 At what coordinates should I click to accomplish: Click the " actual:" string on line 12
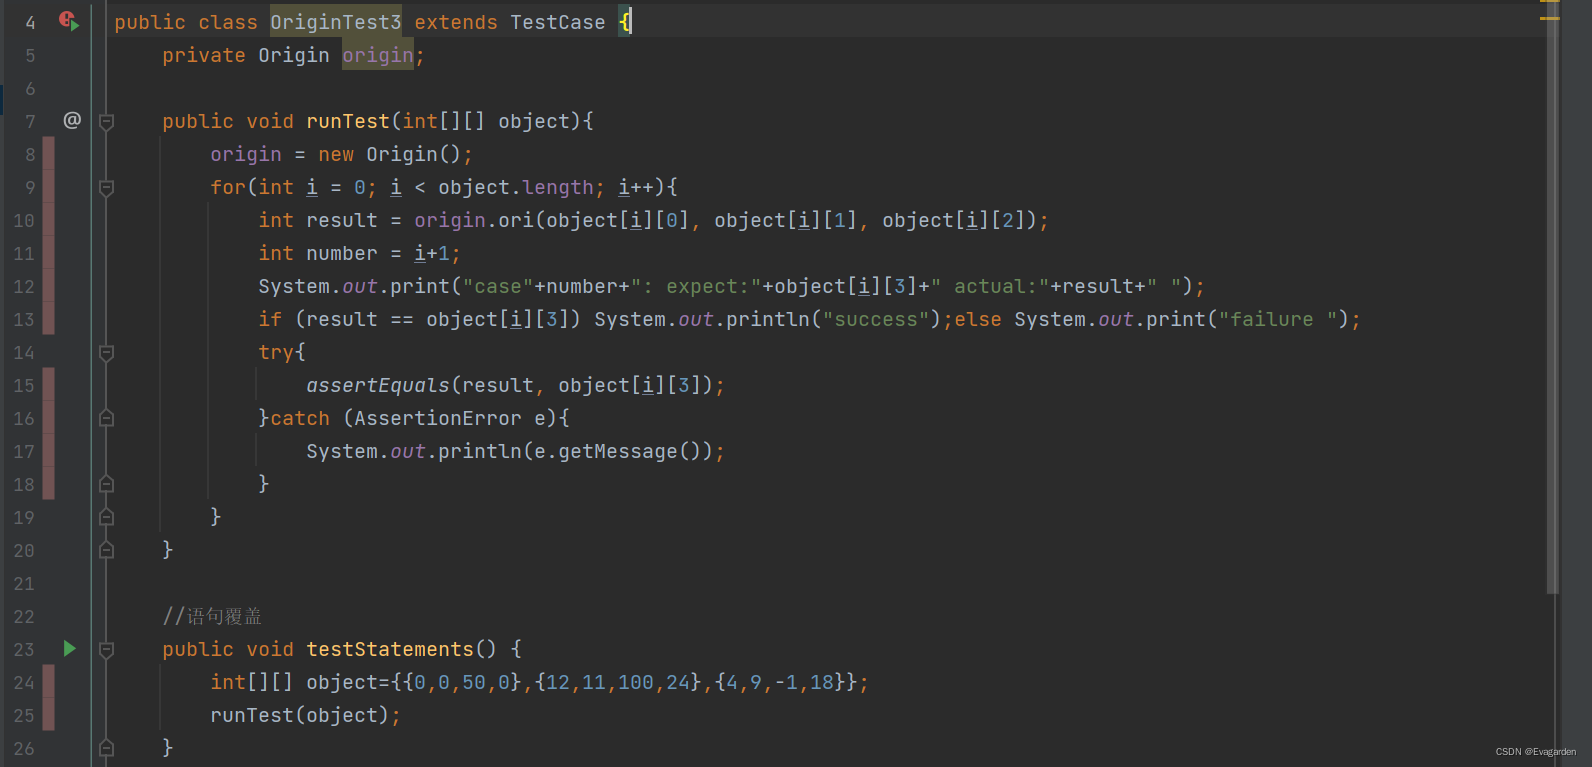990,286
